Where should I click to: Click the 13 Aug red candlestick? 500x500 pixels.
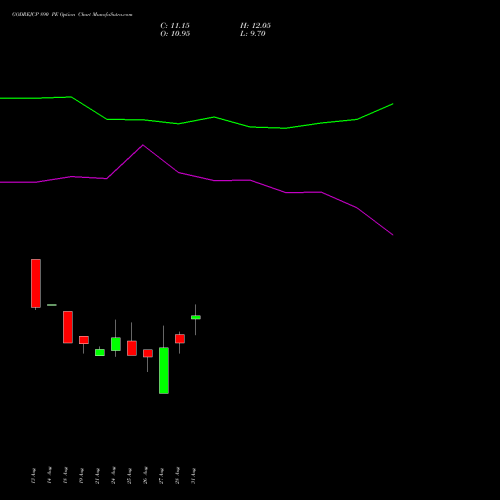pyautogui.click(x=36, y=283)
